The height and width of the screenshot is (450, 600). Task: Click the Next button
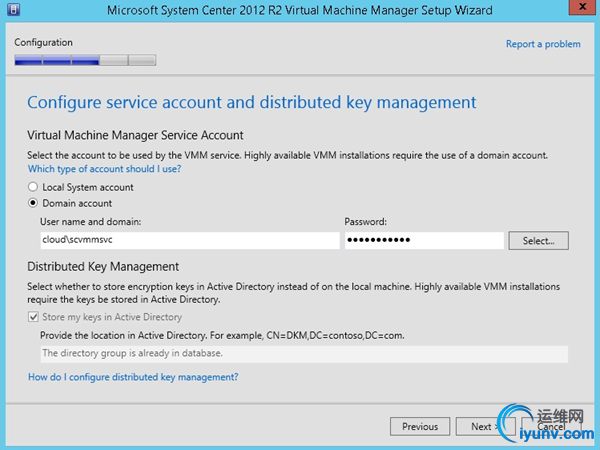coord(486,426)
